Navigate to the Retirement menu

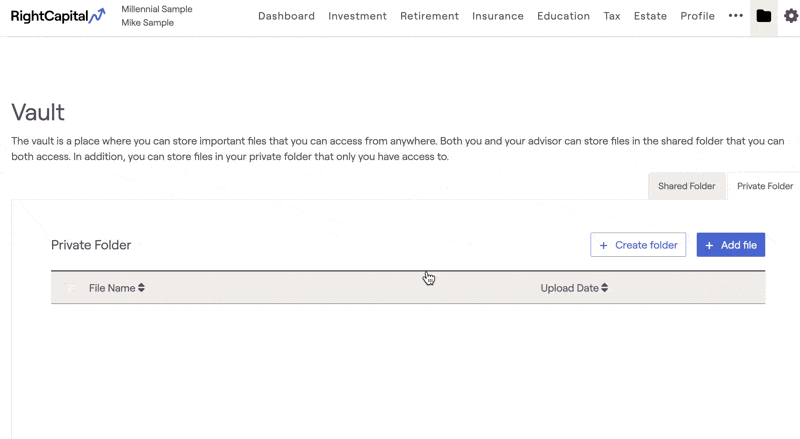coord(429,16)
